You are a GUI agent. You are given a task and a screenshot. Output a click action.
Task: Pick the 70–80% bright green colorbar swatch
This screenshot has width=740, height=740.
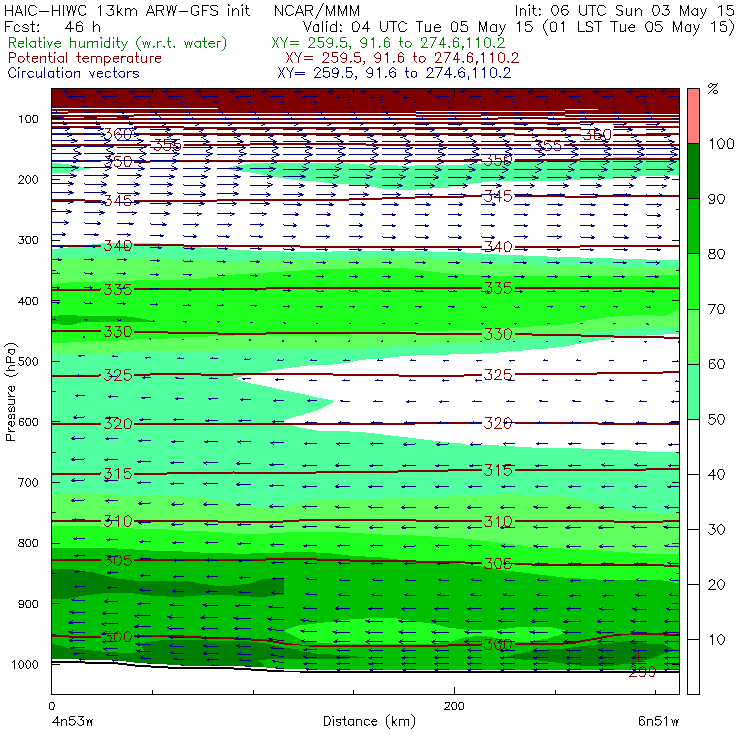(x=693, y=281)
